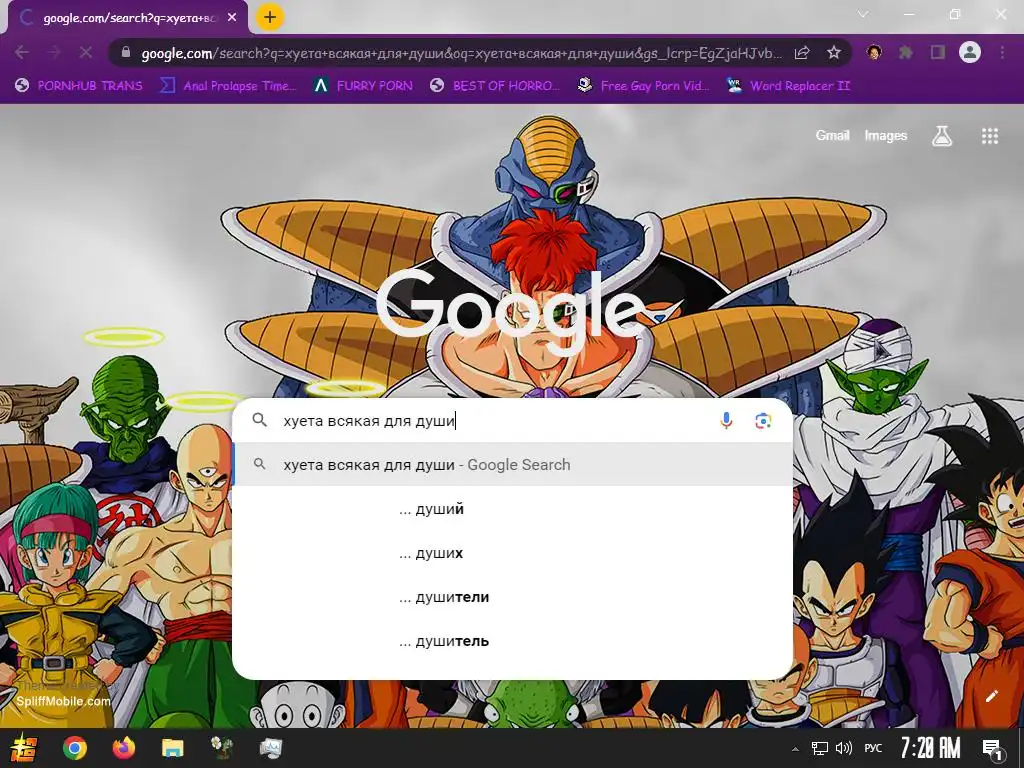The height and width of the screenshot is (768, 1024).
Task: Click the magnifier icon in search box
Action: [259, 420]
